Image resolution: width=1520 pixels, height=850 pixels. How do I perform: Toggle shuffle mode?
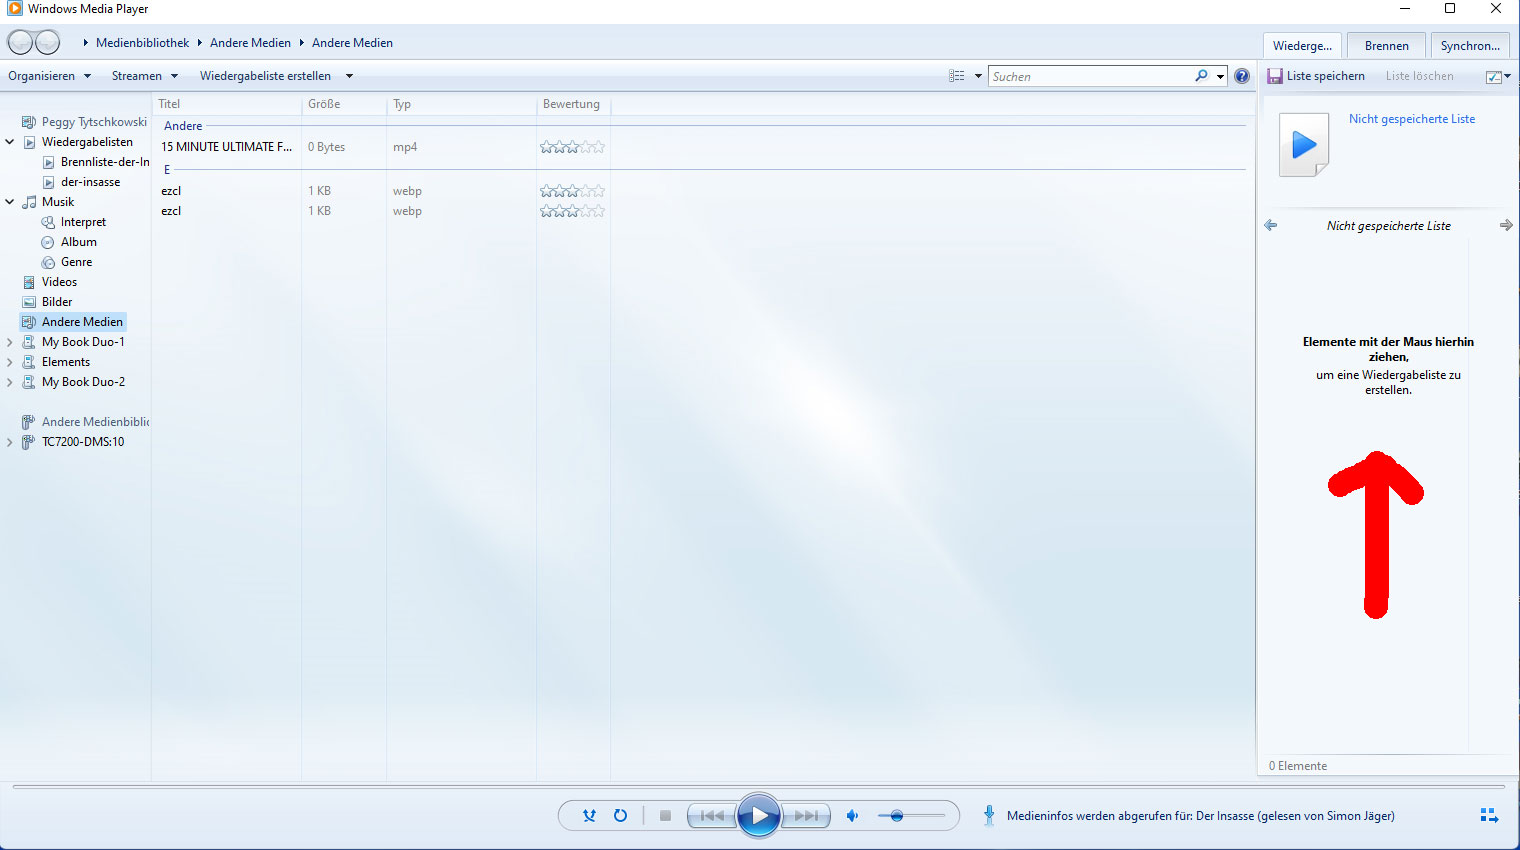589,816
